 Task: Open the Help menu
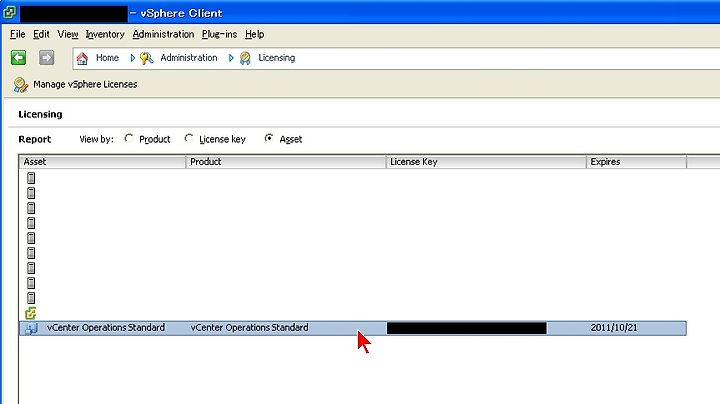(x=254, y=34)
